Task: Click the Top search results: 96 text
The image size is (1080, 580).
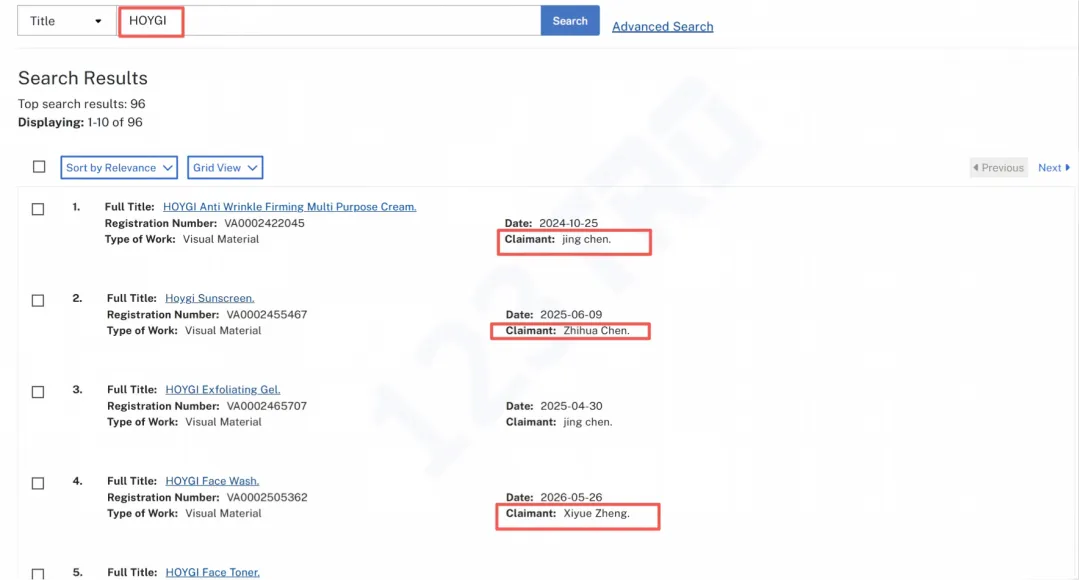Action: tap(81, 104)
